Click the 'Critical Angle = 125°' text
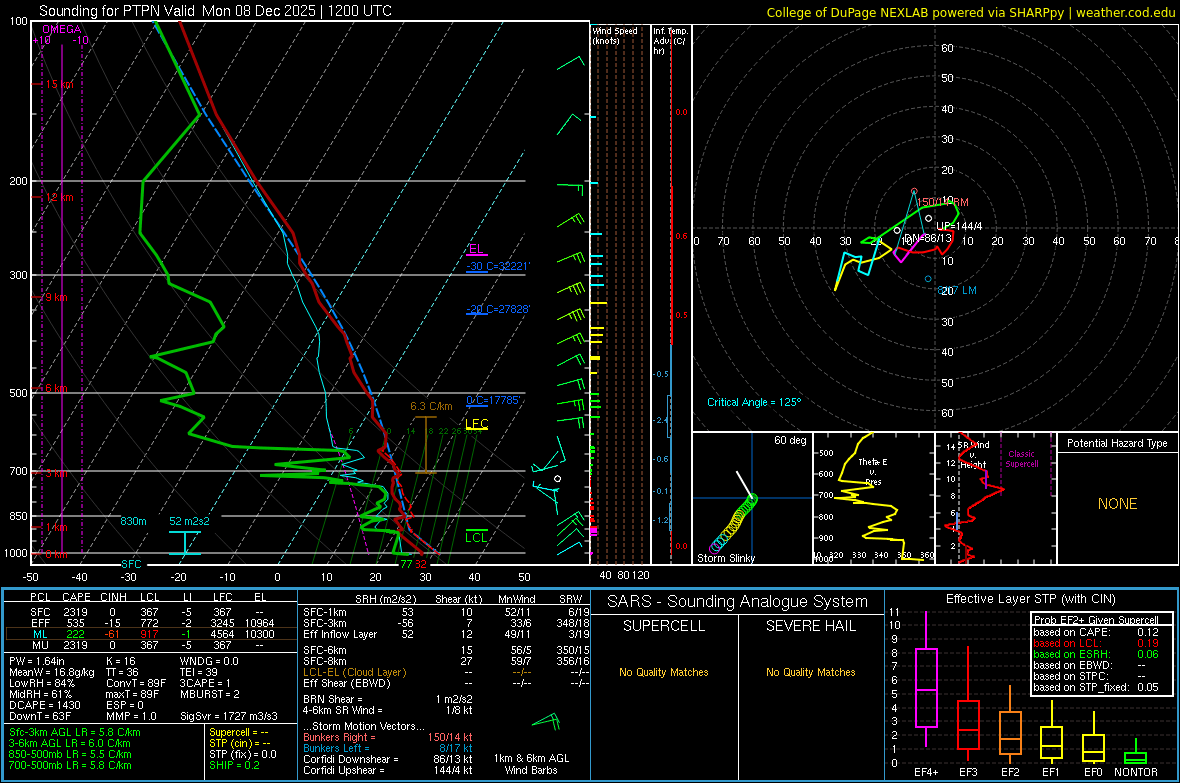The height and width of the screenshot is (783, 1180). tap(754, 402)
